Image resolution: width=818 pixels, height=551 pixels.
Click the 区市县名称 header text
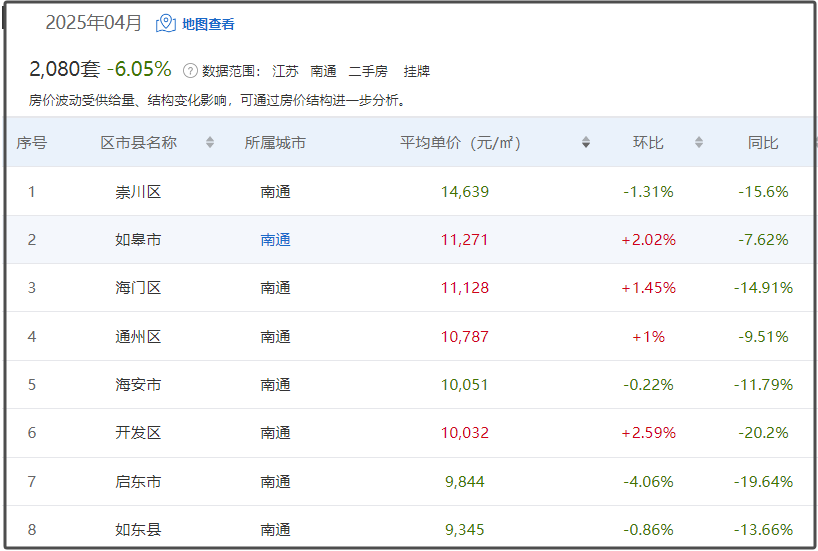[x=139, y=142]
